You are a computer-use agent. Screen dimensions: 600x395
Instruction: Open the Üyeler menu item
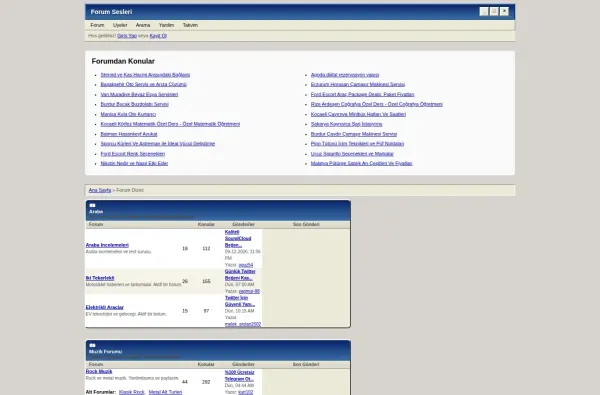point(120,25)
